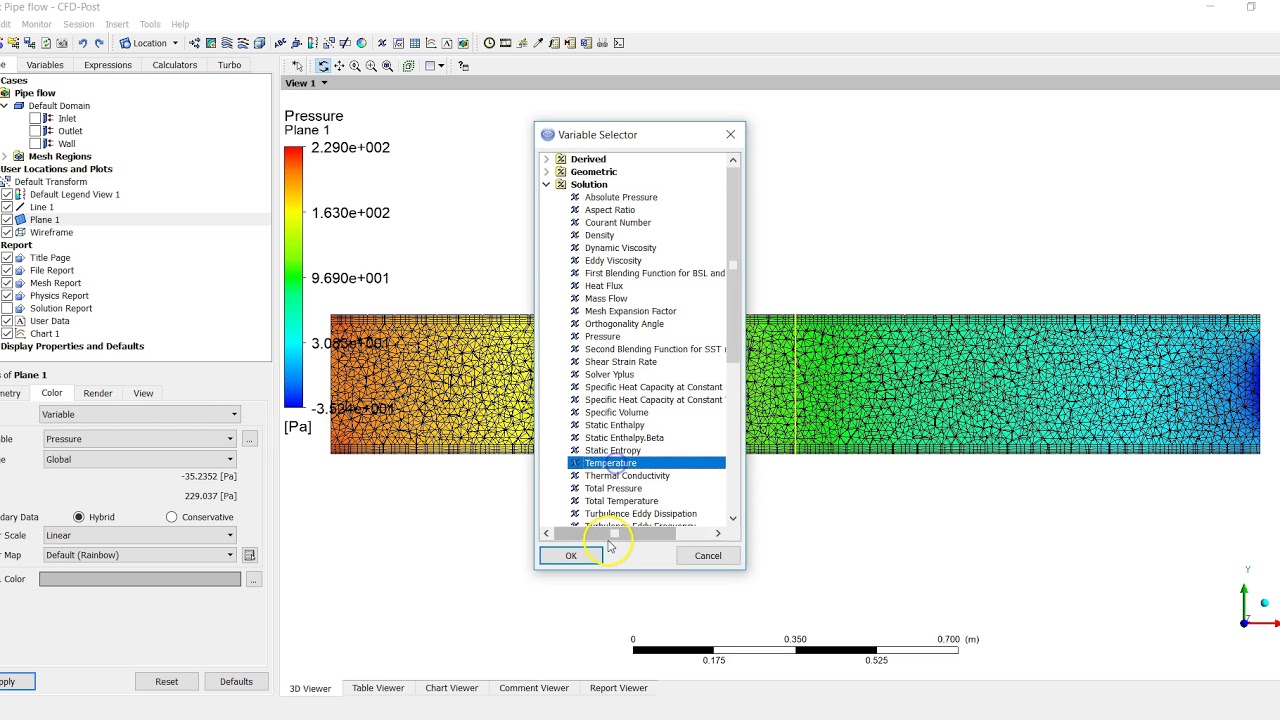The image size is (1280, 720).
Task: Select the Hybrid radio button
Action: 79,517
